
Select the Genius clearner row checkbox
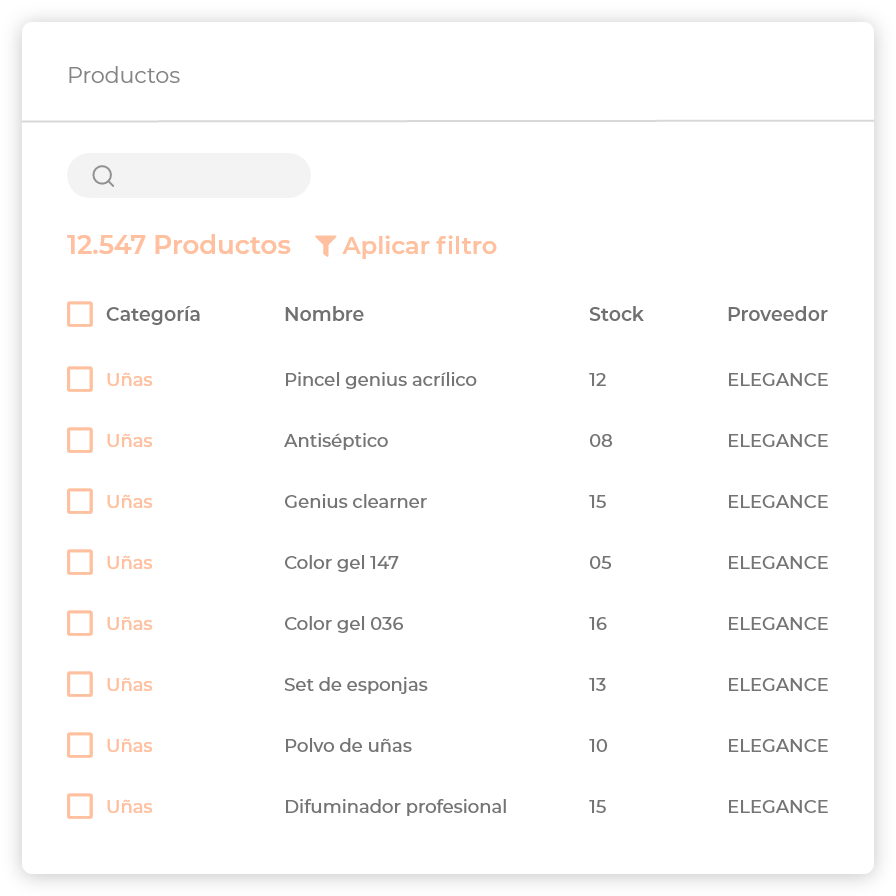coord(79,501)
